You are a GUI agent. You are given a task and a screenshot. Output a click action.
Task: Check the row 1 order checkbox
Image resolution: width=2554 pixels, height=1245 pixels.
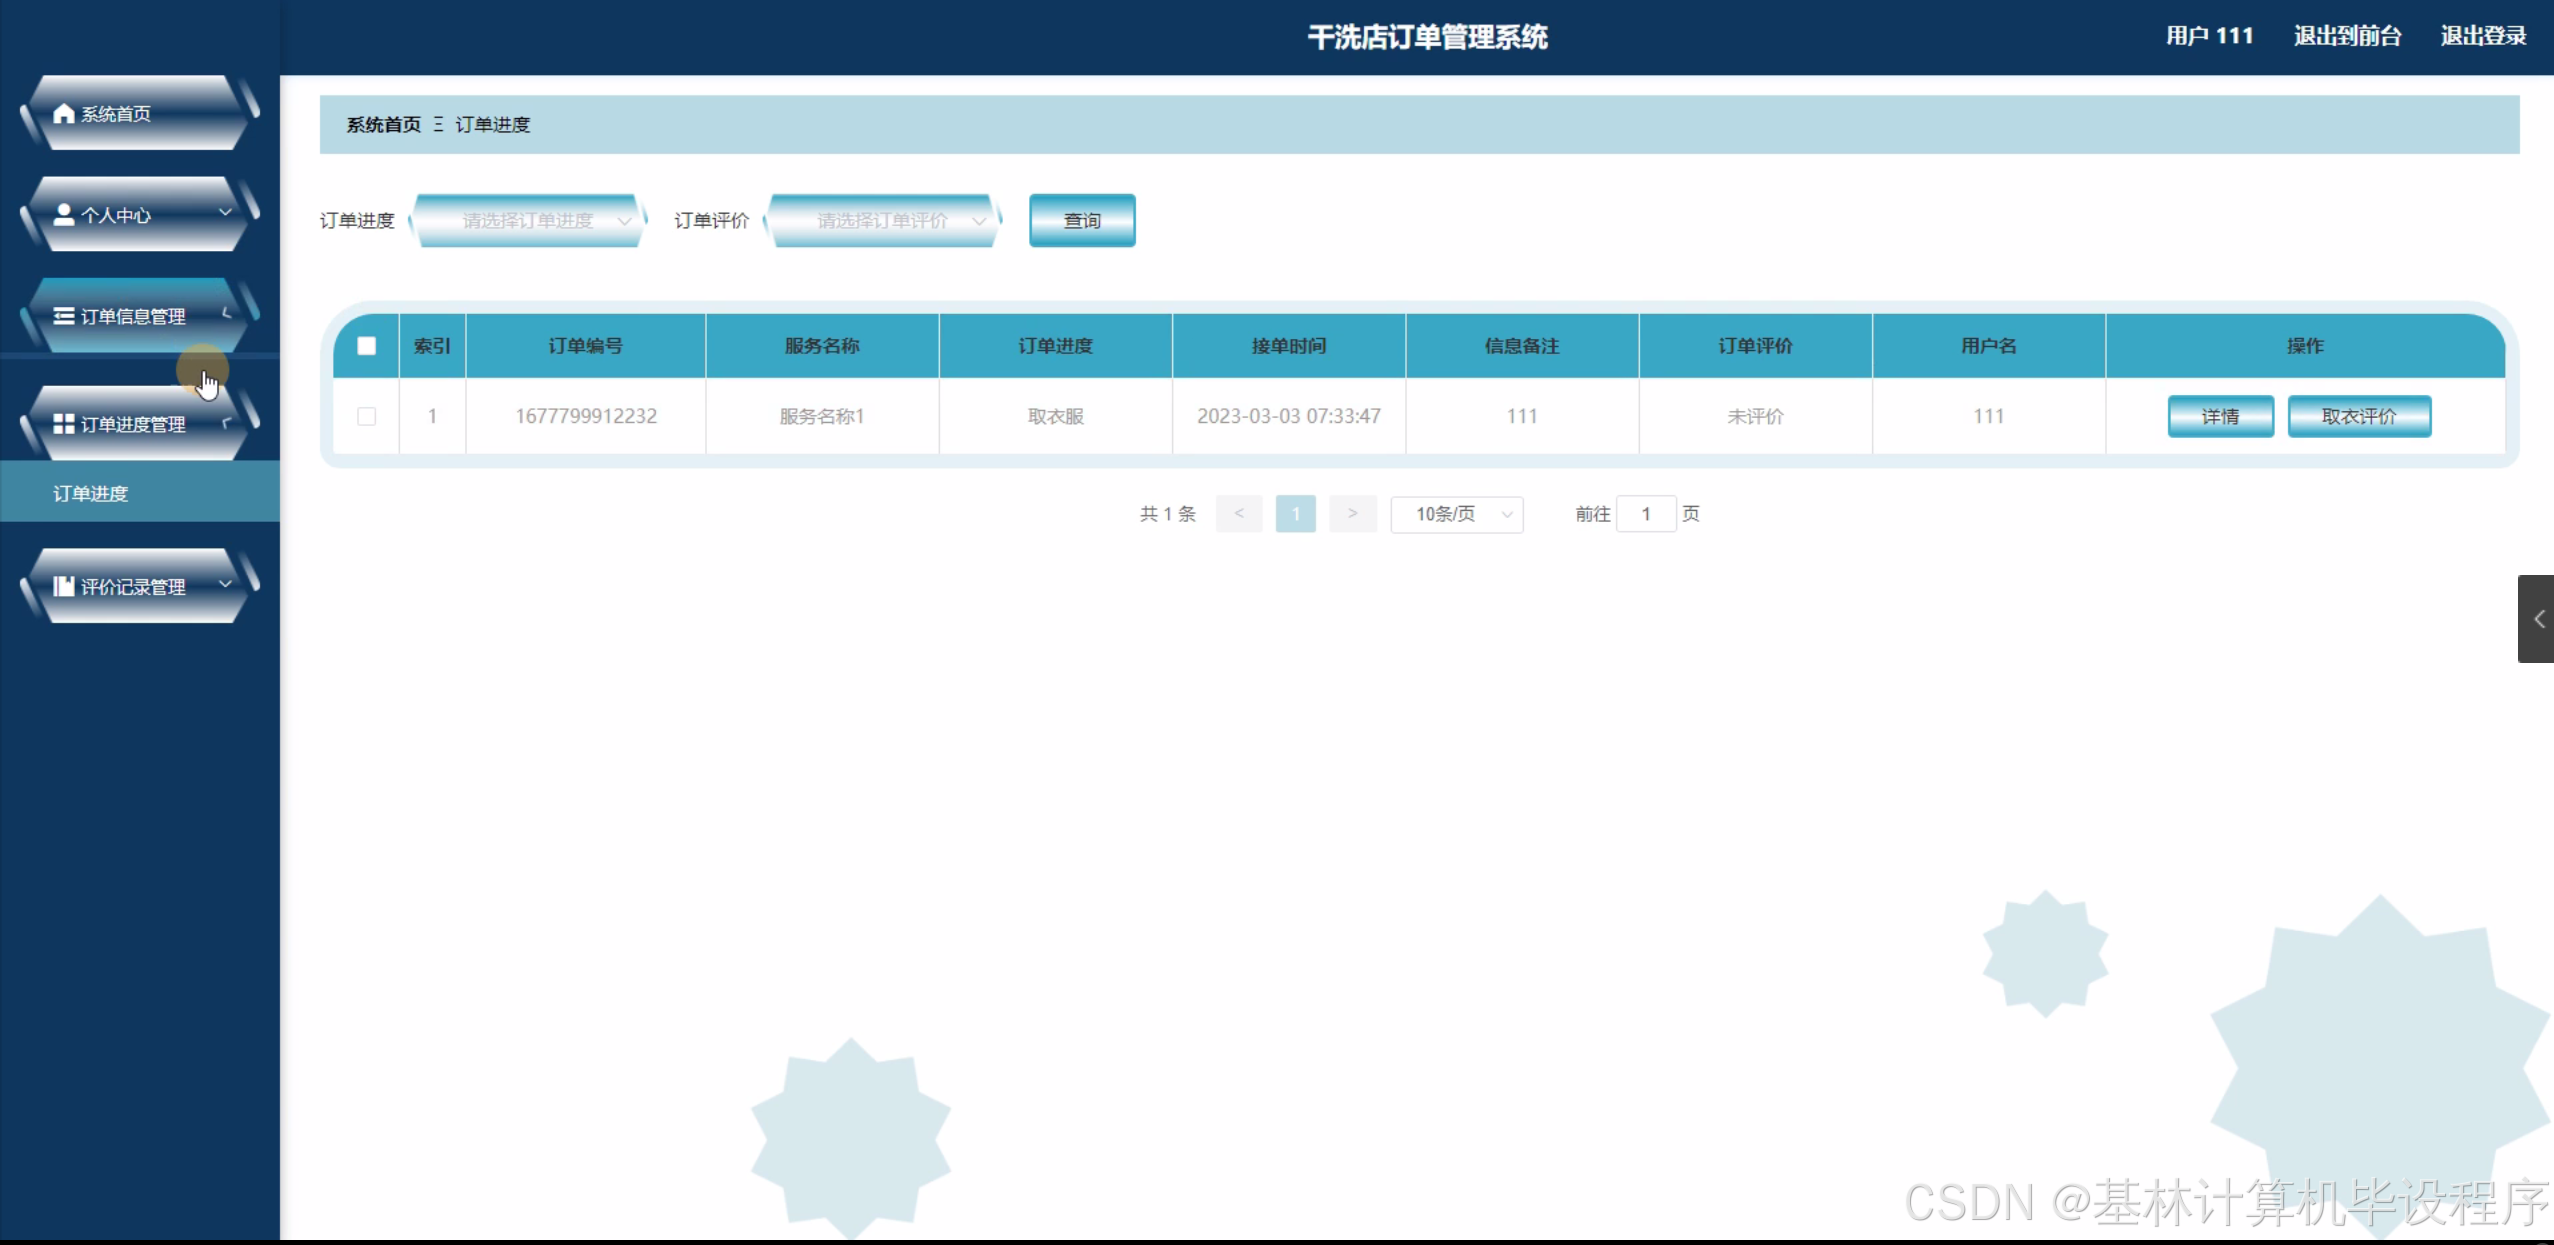[x=367, y=416]
